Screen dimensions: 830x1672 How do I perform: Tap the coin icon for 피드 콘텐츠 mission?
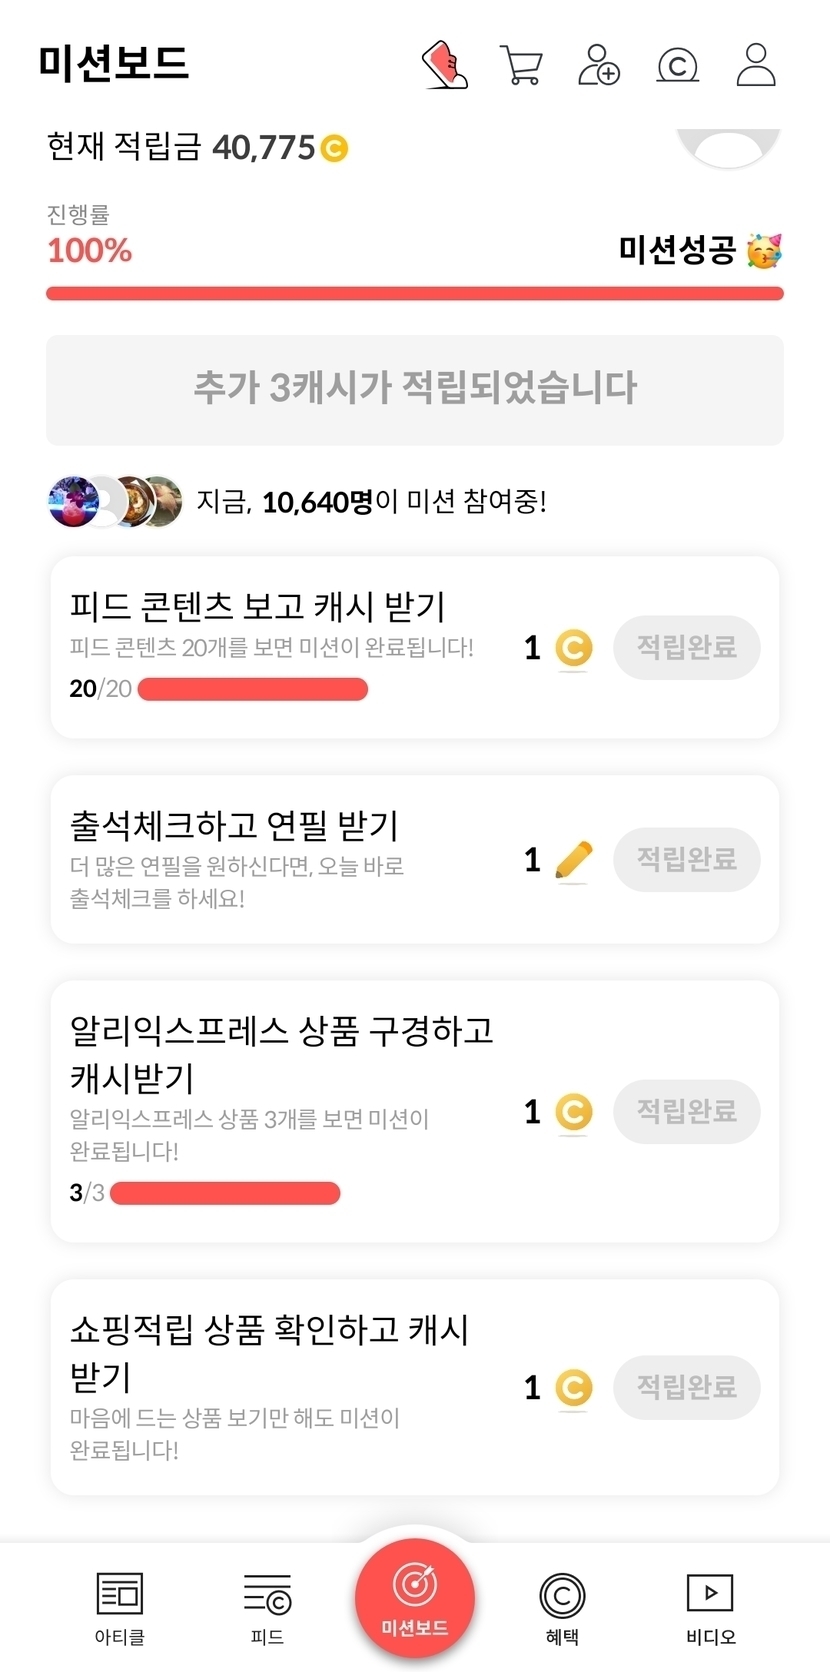tap(573, 648)
